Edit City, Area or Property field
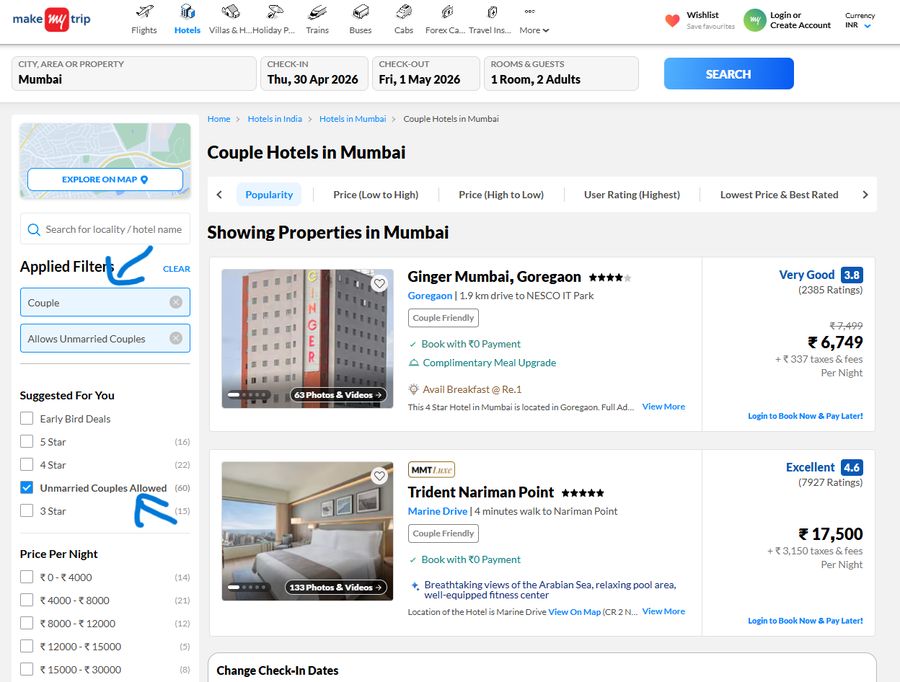Screen dimensions: 900x682 click(134, 73)
